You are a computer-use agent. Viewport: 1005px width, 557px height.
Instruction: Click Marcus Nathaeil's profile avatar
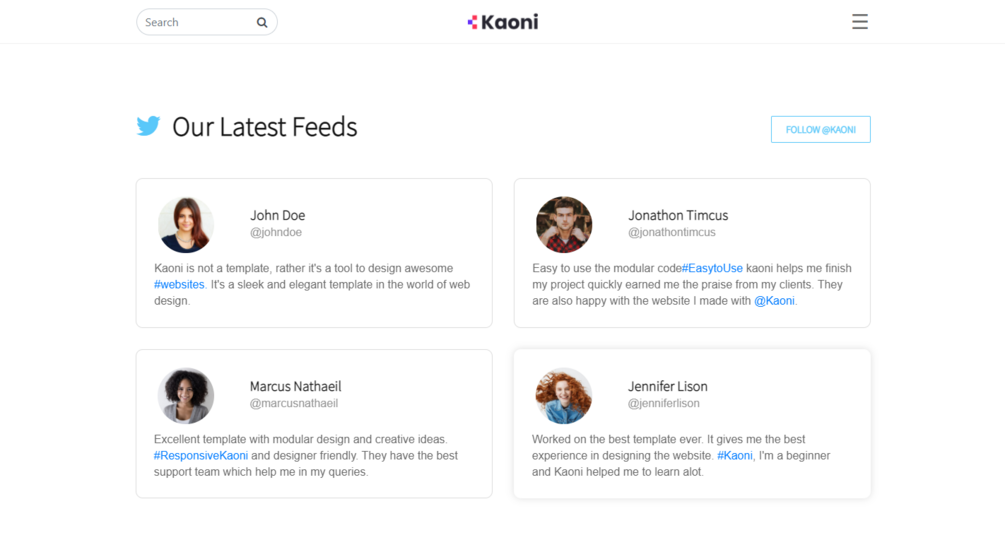pos(186,396)
